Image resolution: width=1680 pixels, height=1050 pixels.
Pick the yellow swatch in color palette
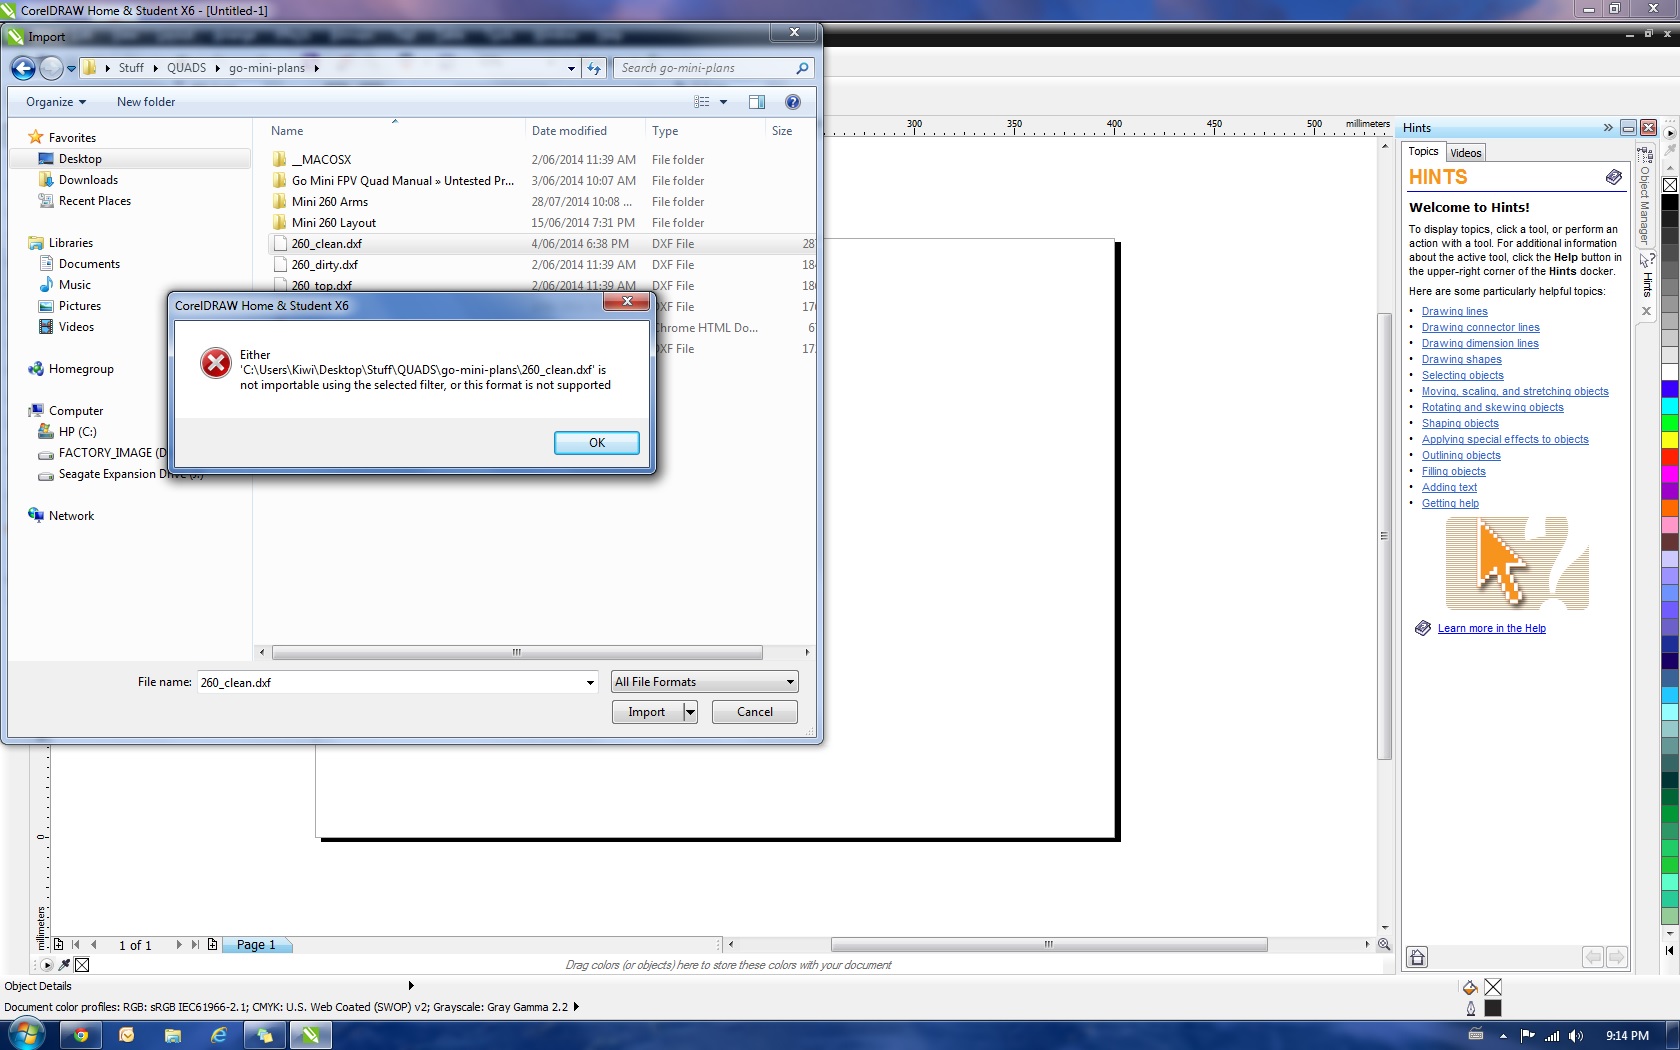point(1669,439)
